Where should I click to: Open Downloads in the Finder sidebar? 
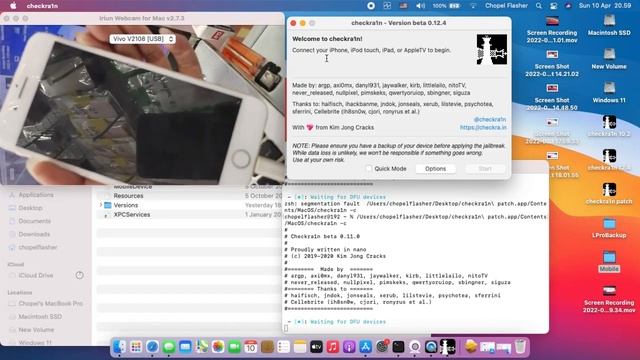coord(34,234)
